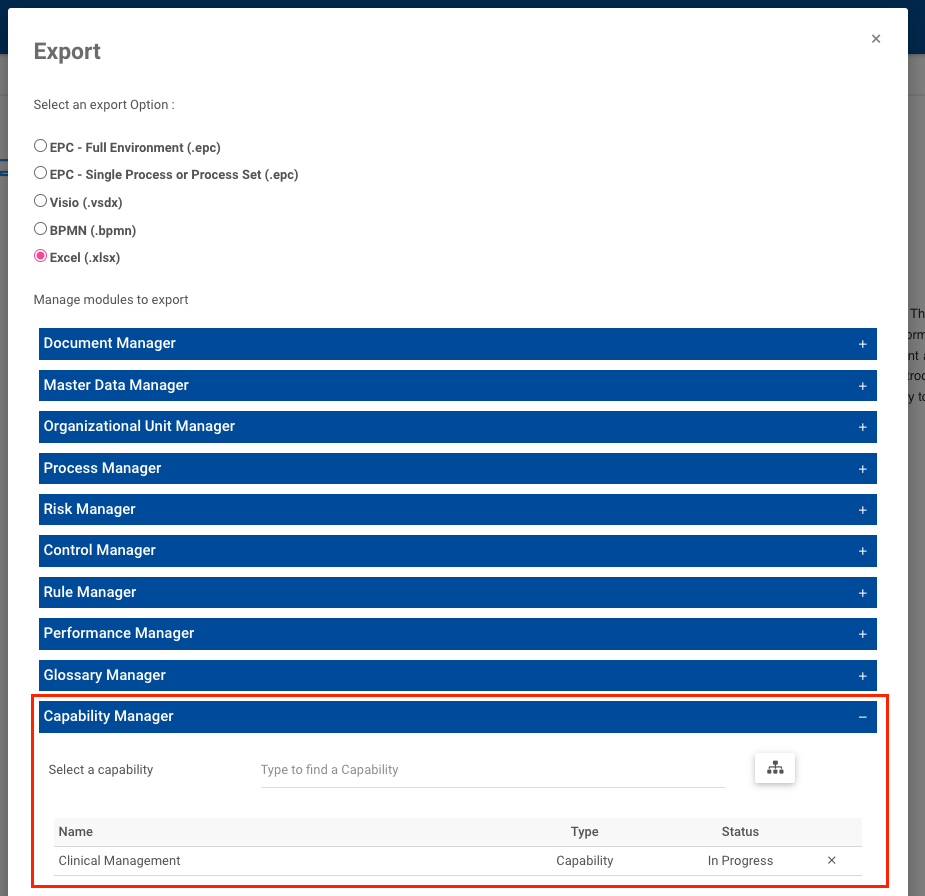Click the capability search input field

click(x=490, y=769)
